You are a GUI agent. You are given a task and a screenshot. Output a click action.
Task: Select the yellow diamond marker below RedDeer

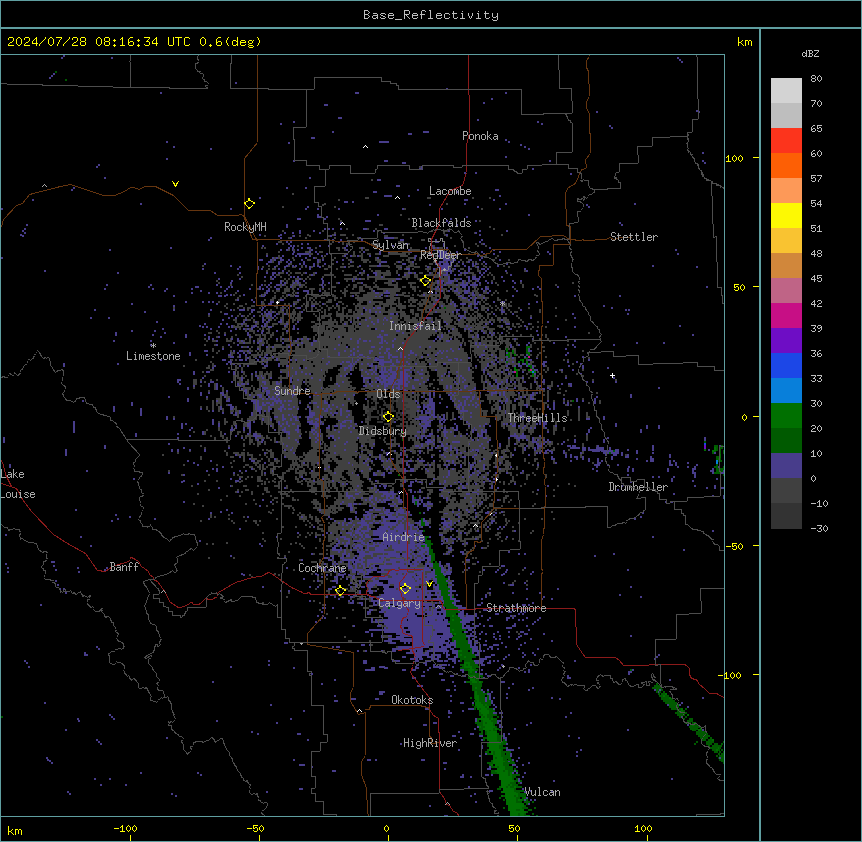coord(425,281)
